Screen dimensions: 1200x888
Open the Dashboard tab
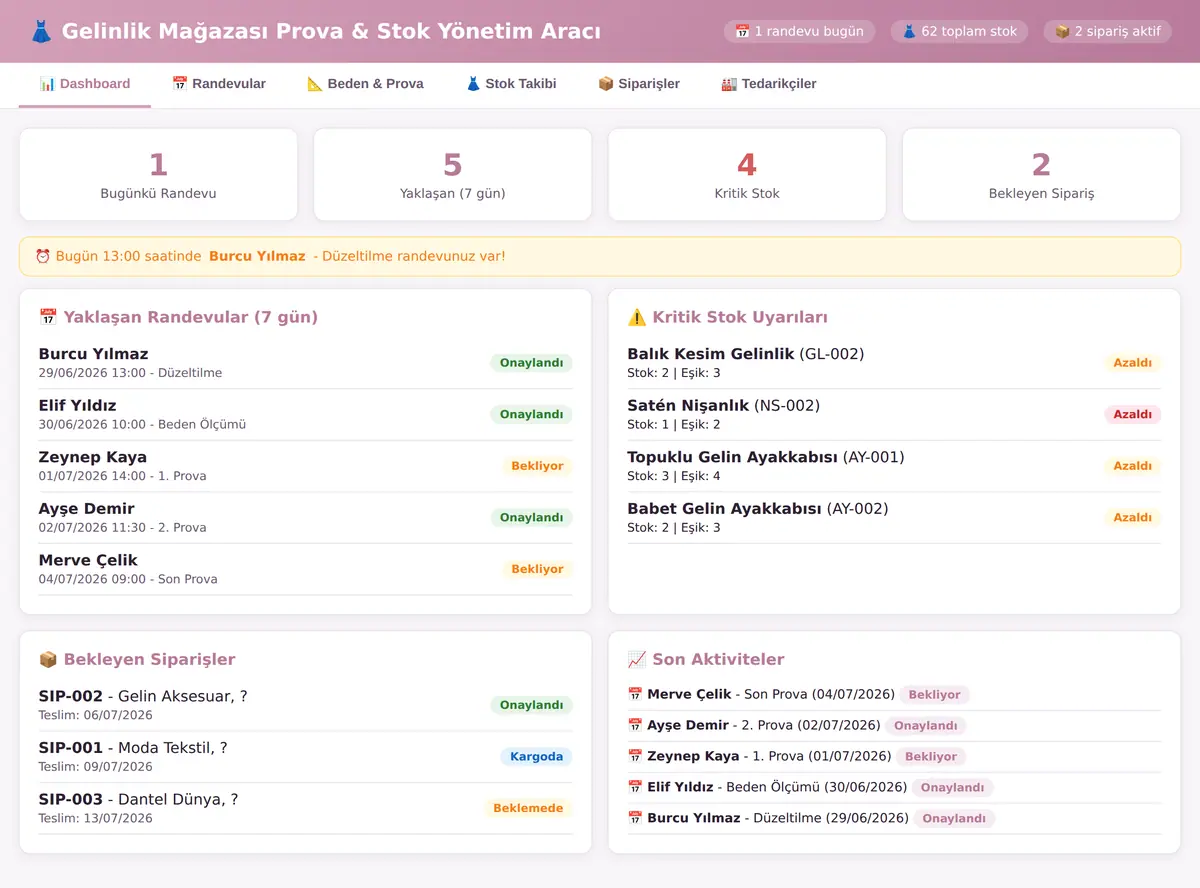(85, 84)
